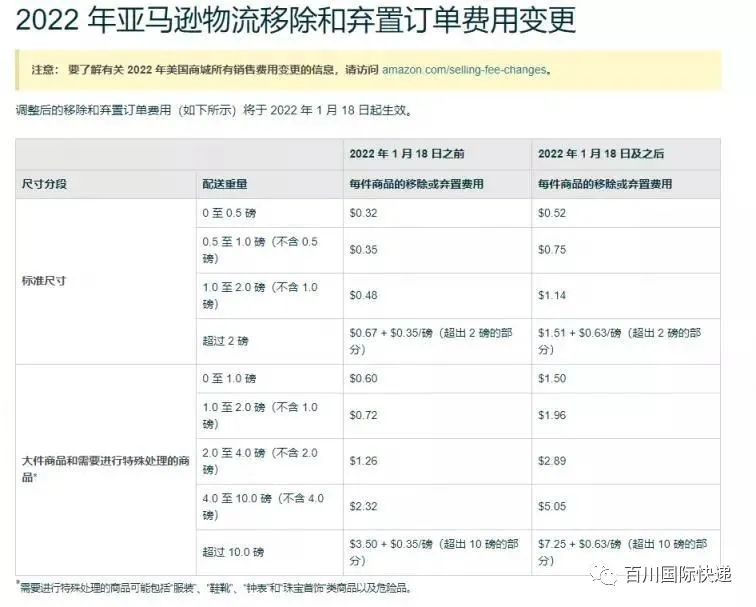Click the footnote about 需要进行特殊处理的商品
The height and width of the screenshot is (607, 756).
(x=215, y=588)
